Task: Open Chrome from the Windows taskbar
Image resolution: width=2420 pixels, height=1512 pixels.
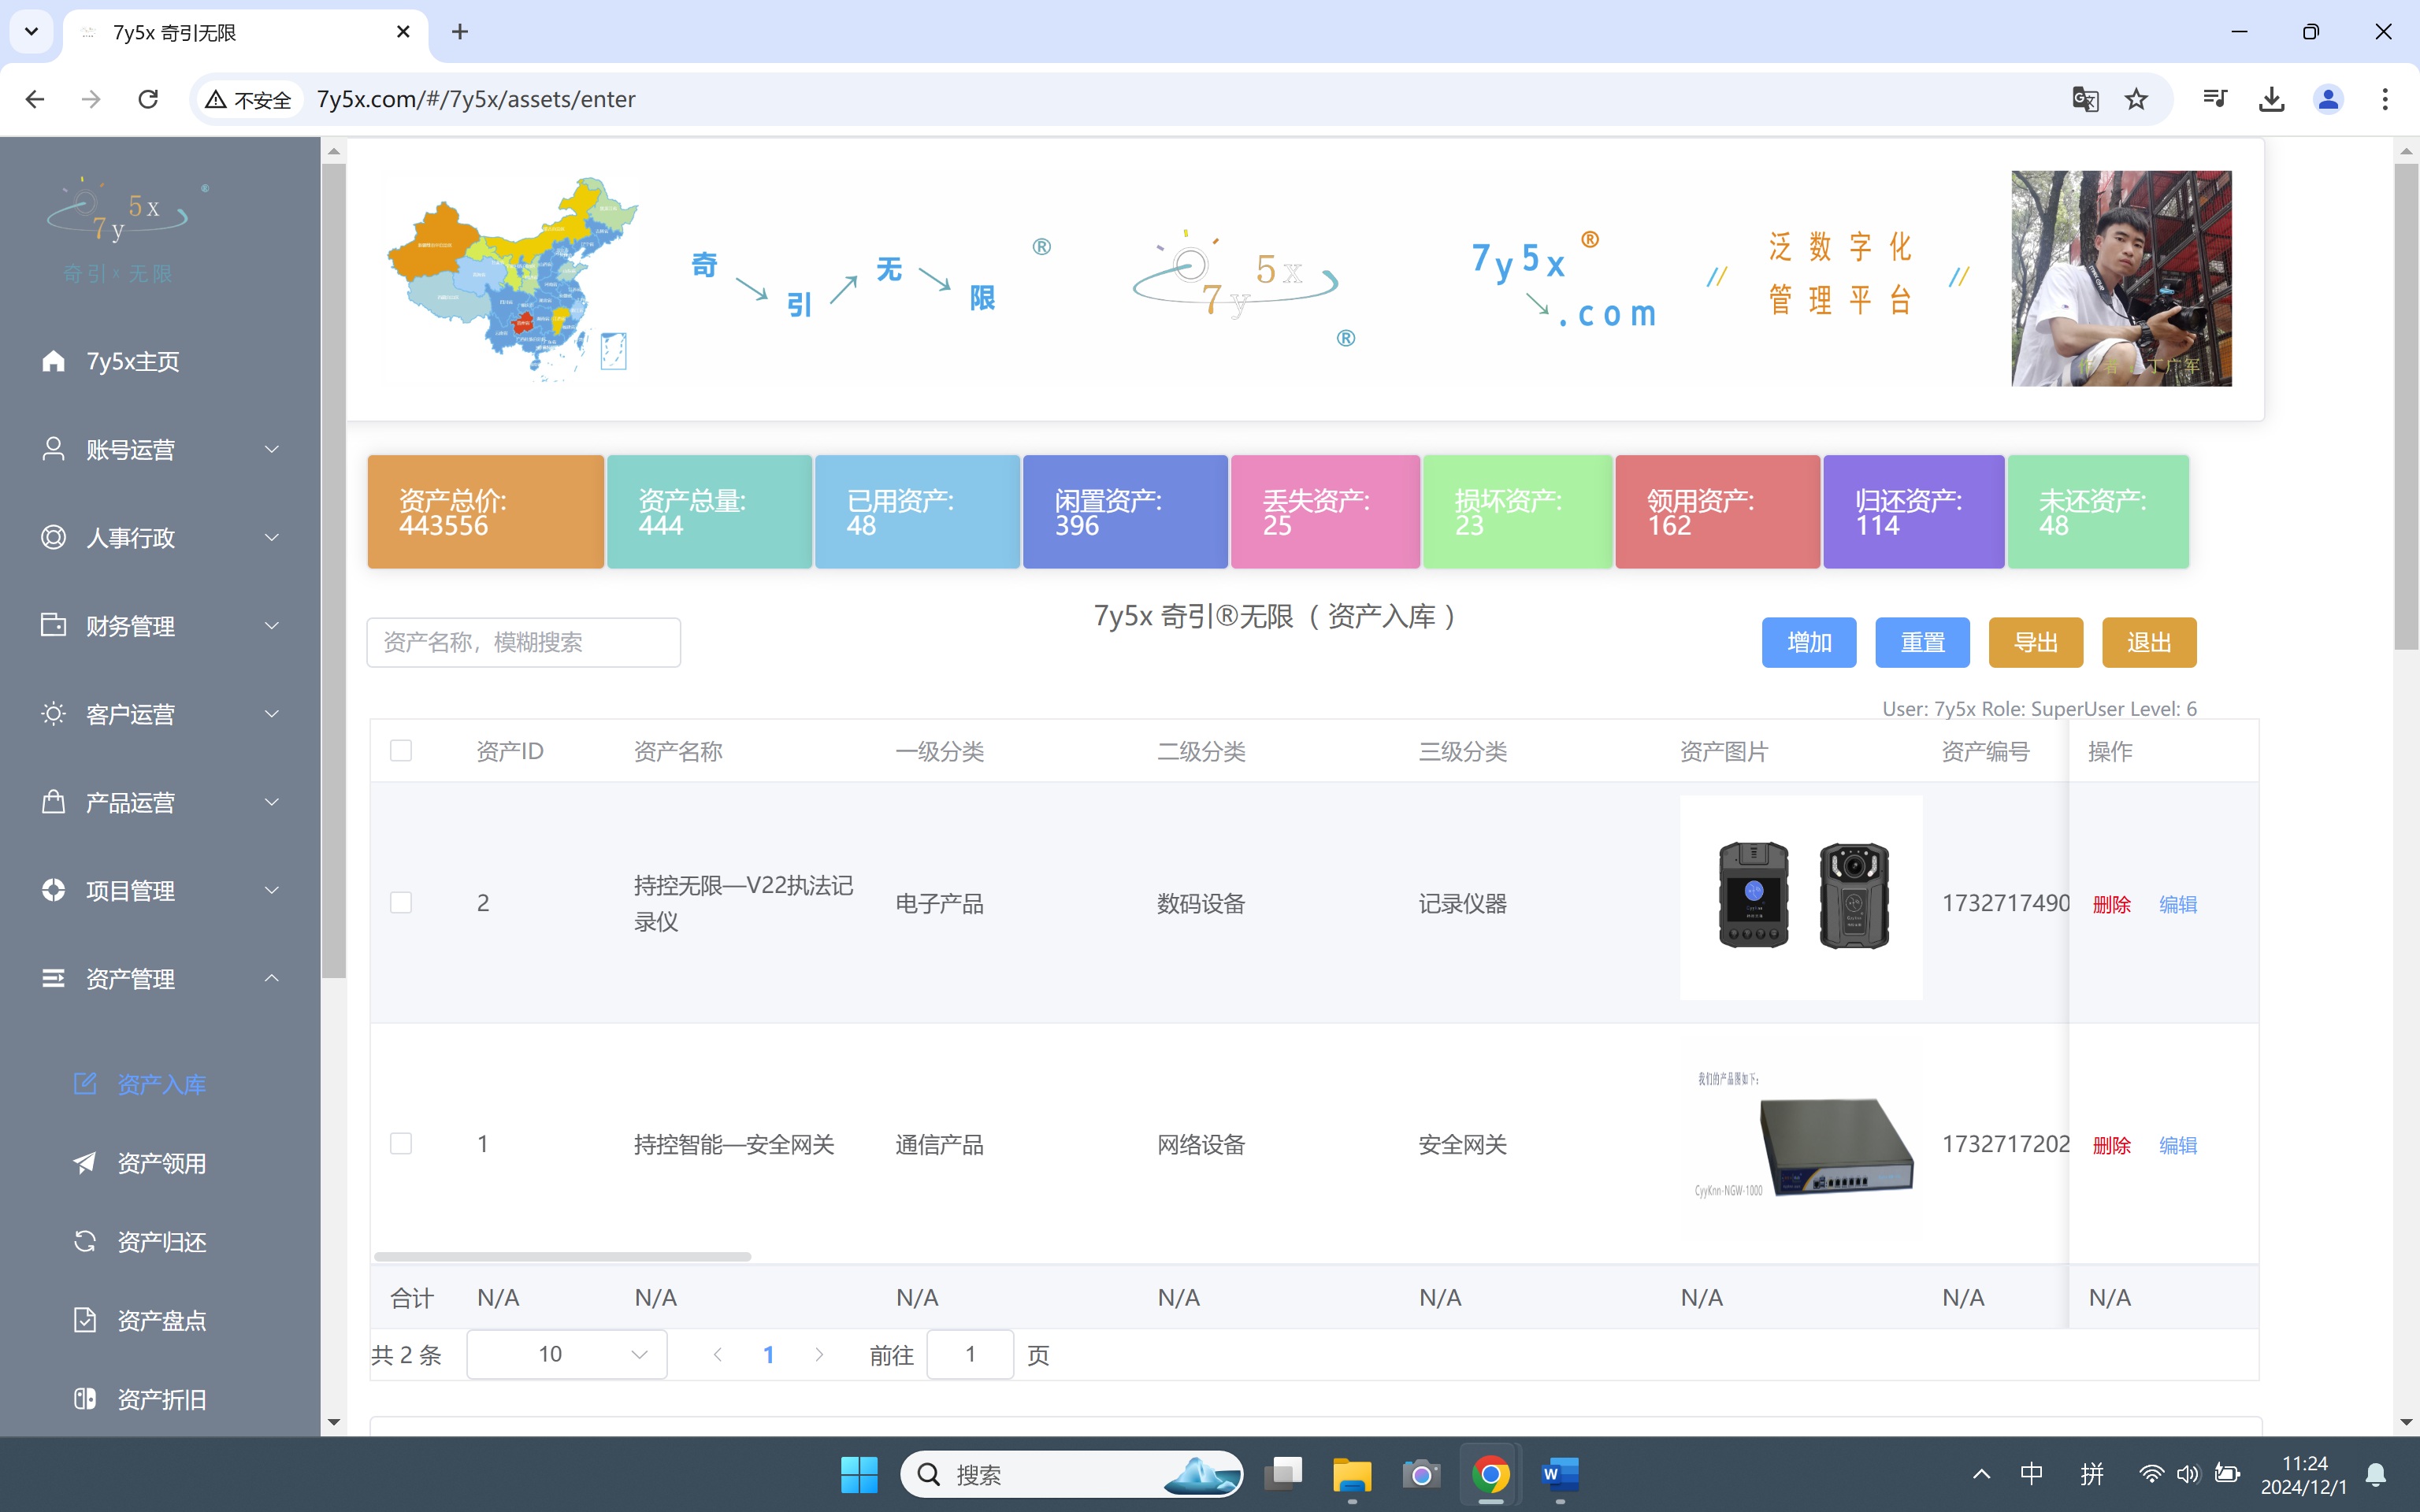Action: pyautogui.click(x=1490, y=1474)
